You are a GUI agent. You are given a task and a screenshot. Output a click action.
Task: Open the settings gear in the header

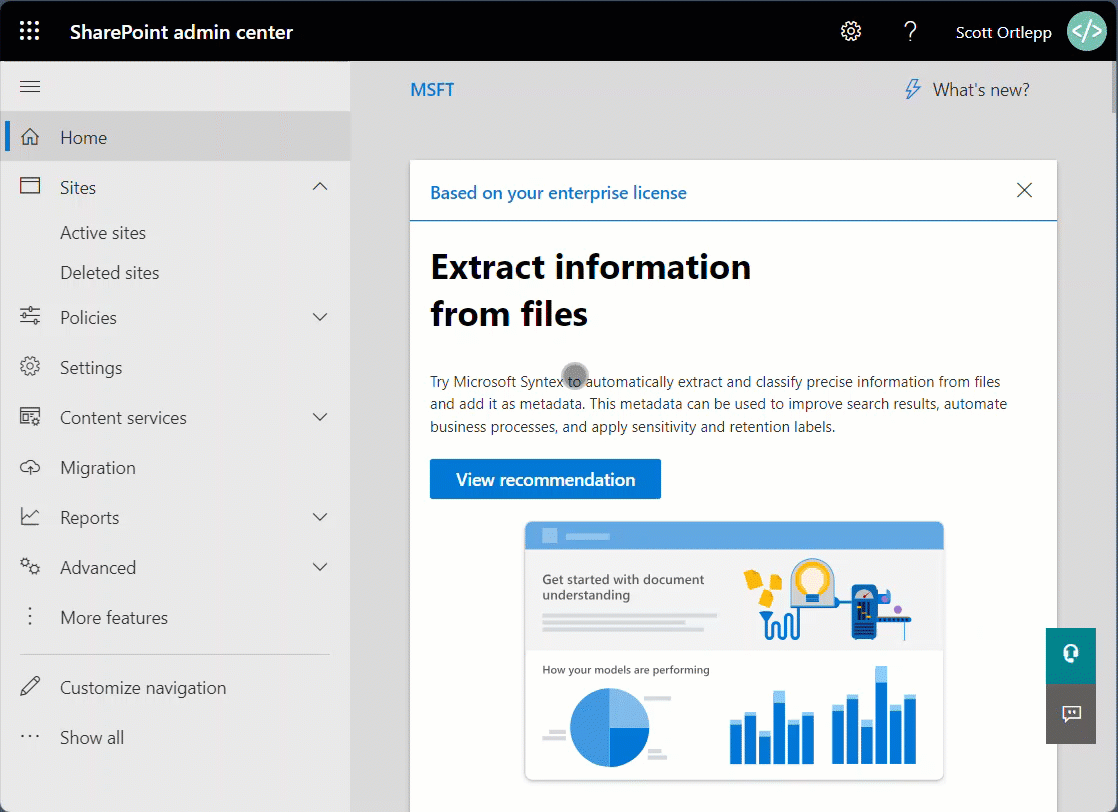click(x=851, y=31)
